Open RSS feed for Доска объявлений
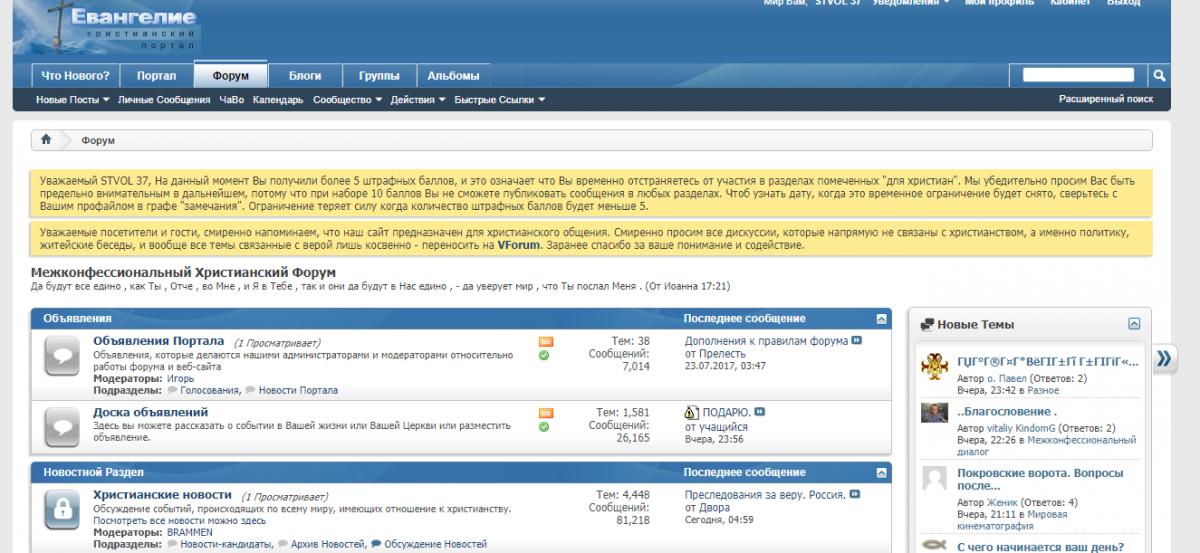The image size is (1200, 553). coord(545,412)
